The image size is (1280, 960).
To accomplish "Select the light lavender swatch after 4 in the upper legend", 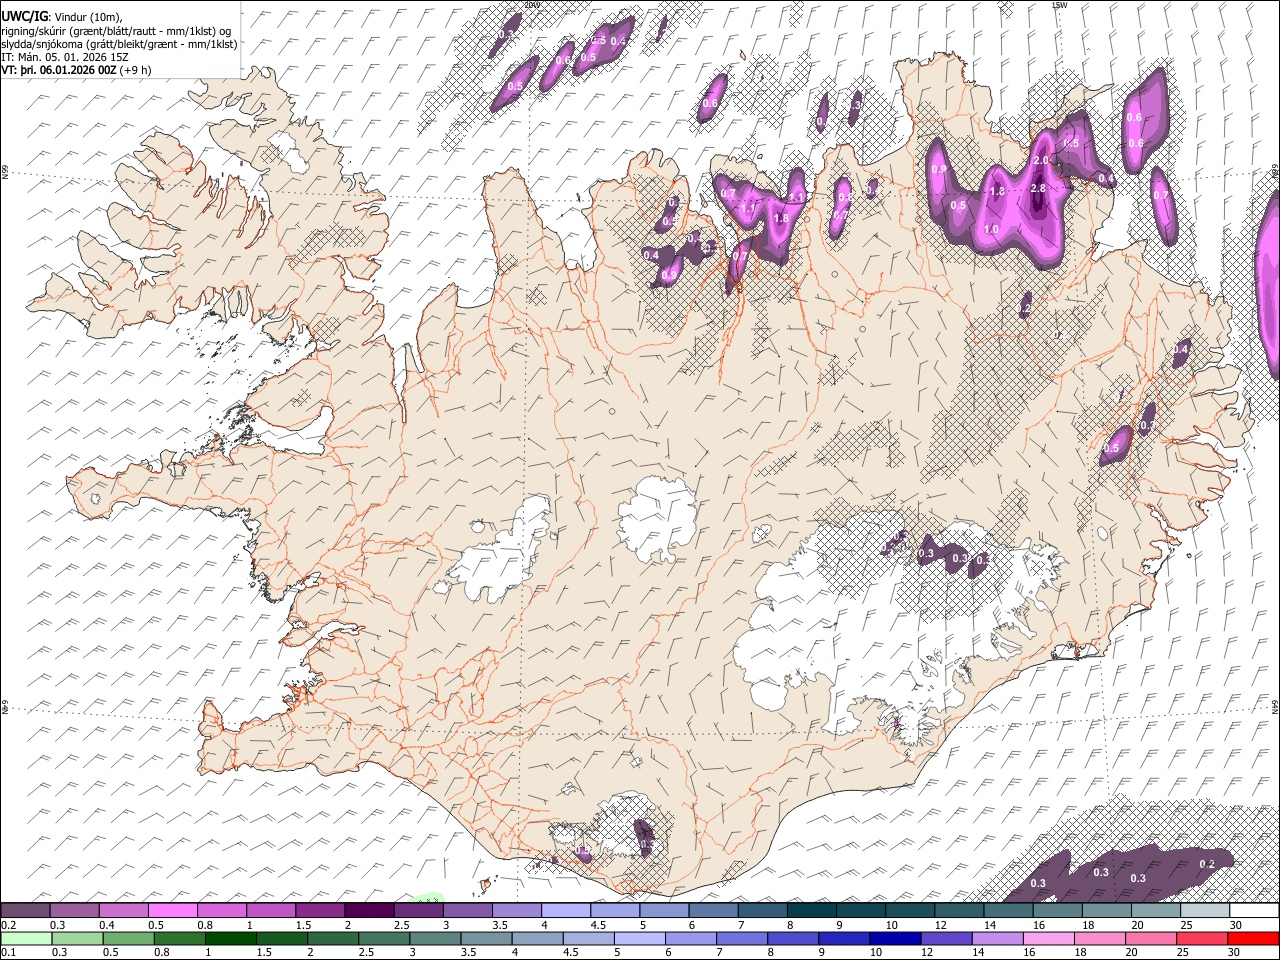I will (566, 910).
